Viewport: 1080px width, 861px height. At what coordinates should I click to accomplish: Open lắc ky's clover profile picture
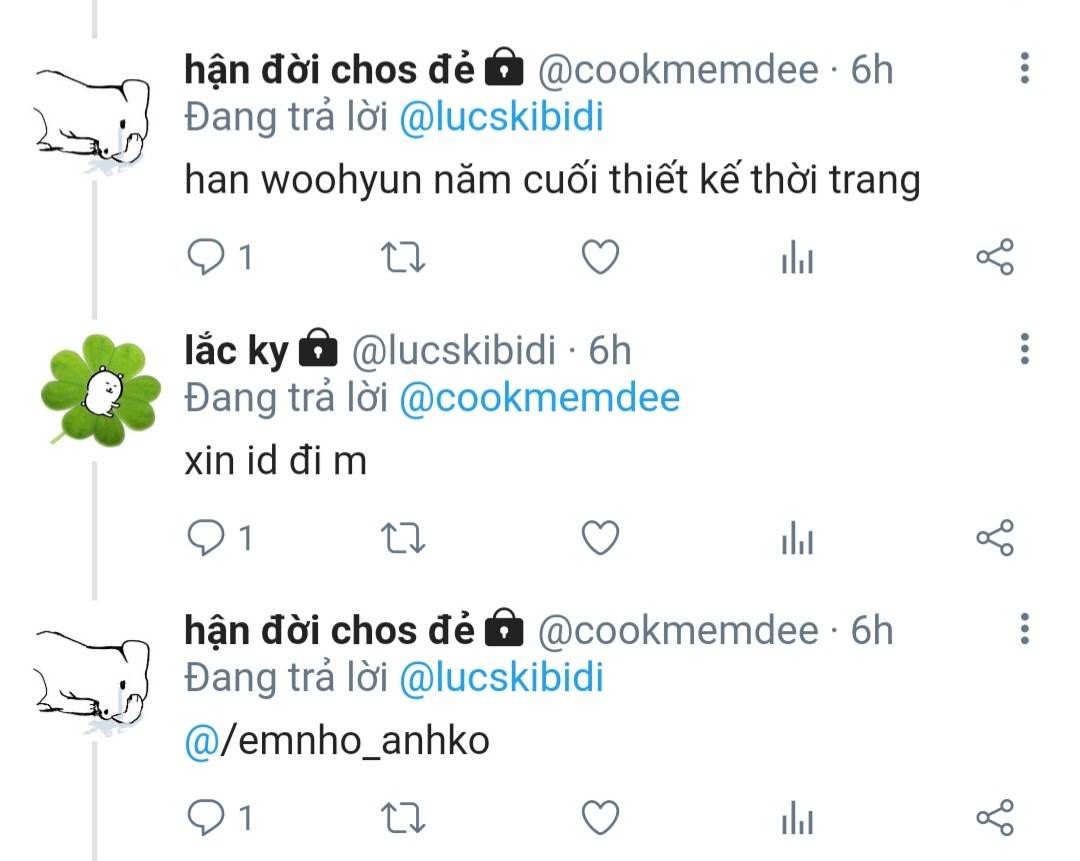click(100, 390)
